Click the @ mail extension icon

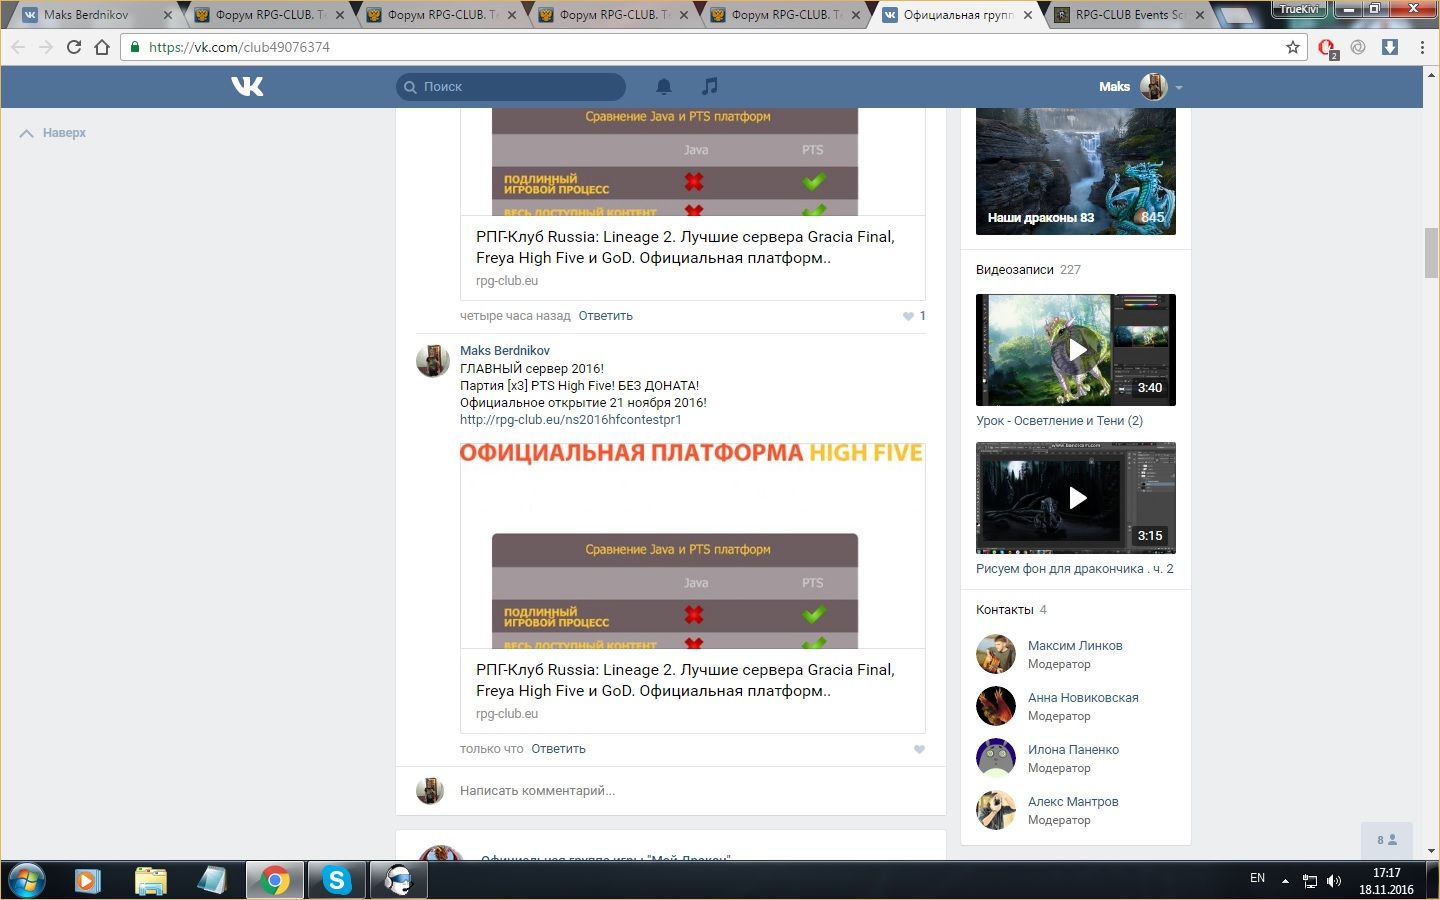tap(1358, 47)
